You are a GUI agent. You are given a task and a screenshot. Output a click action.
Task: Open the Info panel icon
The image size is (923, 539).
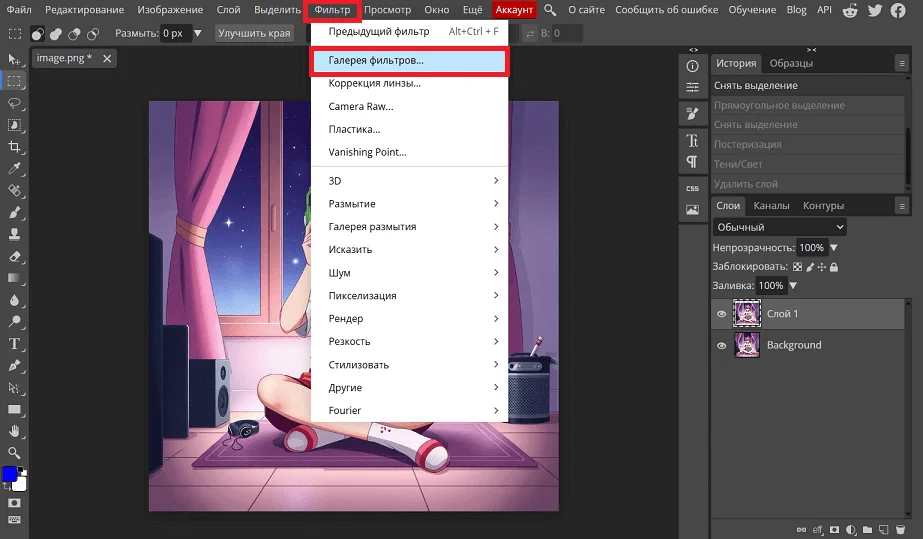click(x=692, y=65)
